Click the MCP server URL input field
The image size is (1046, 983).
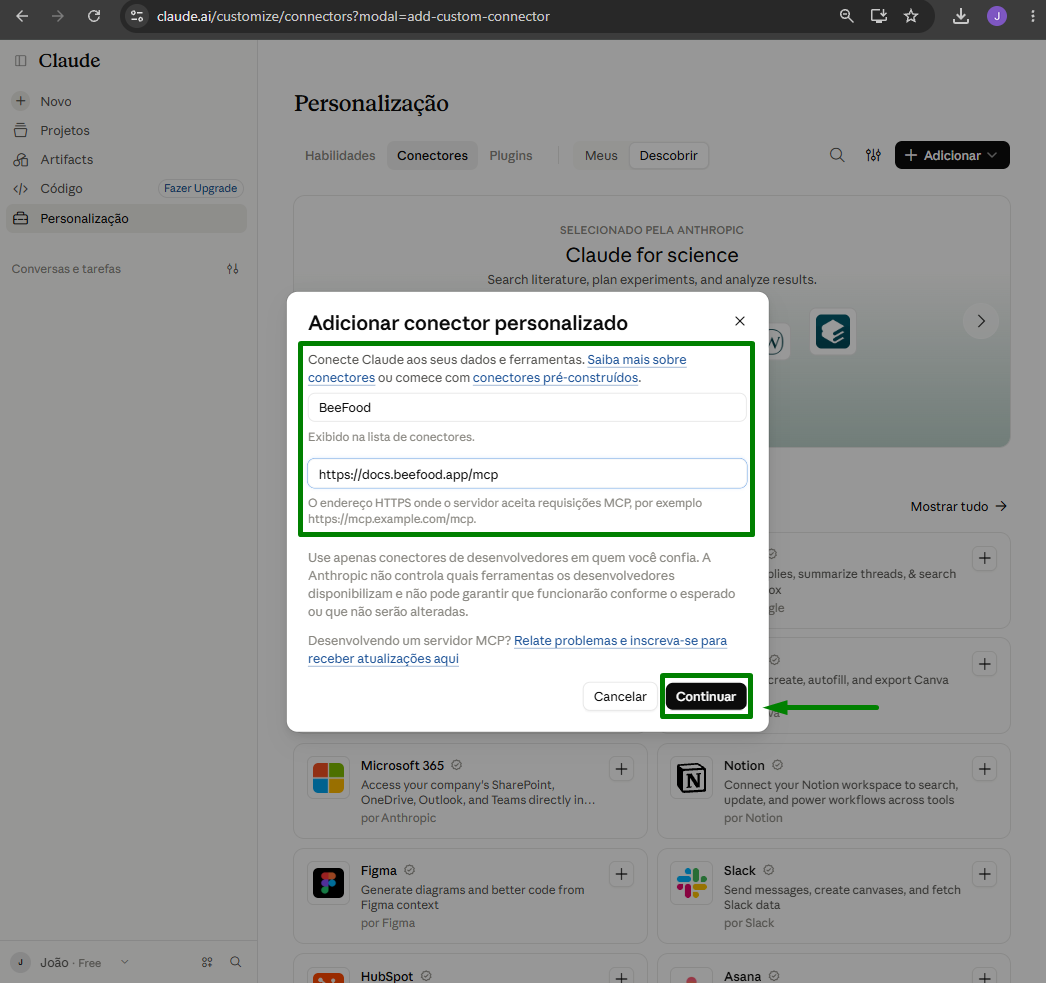(x=527, y=474)
